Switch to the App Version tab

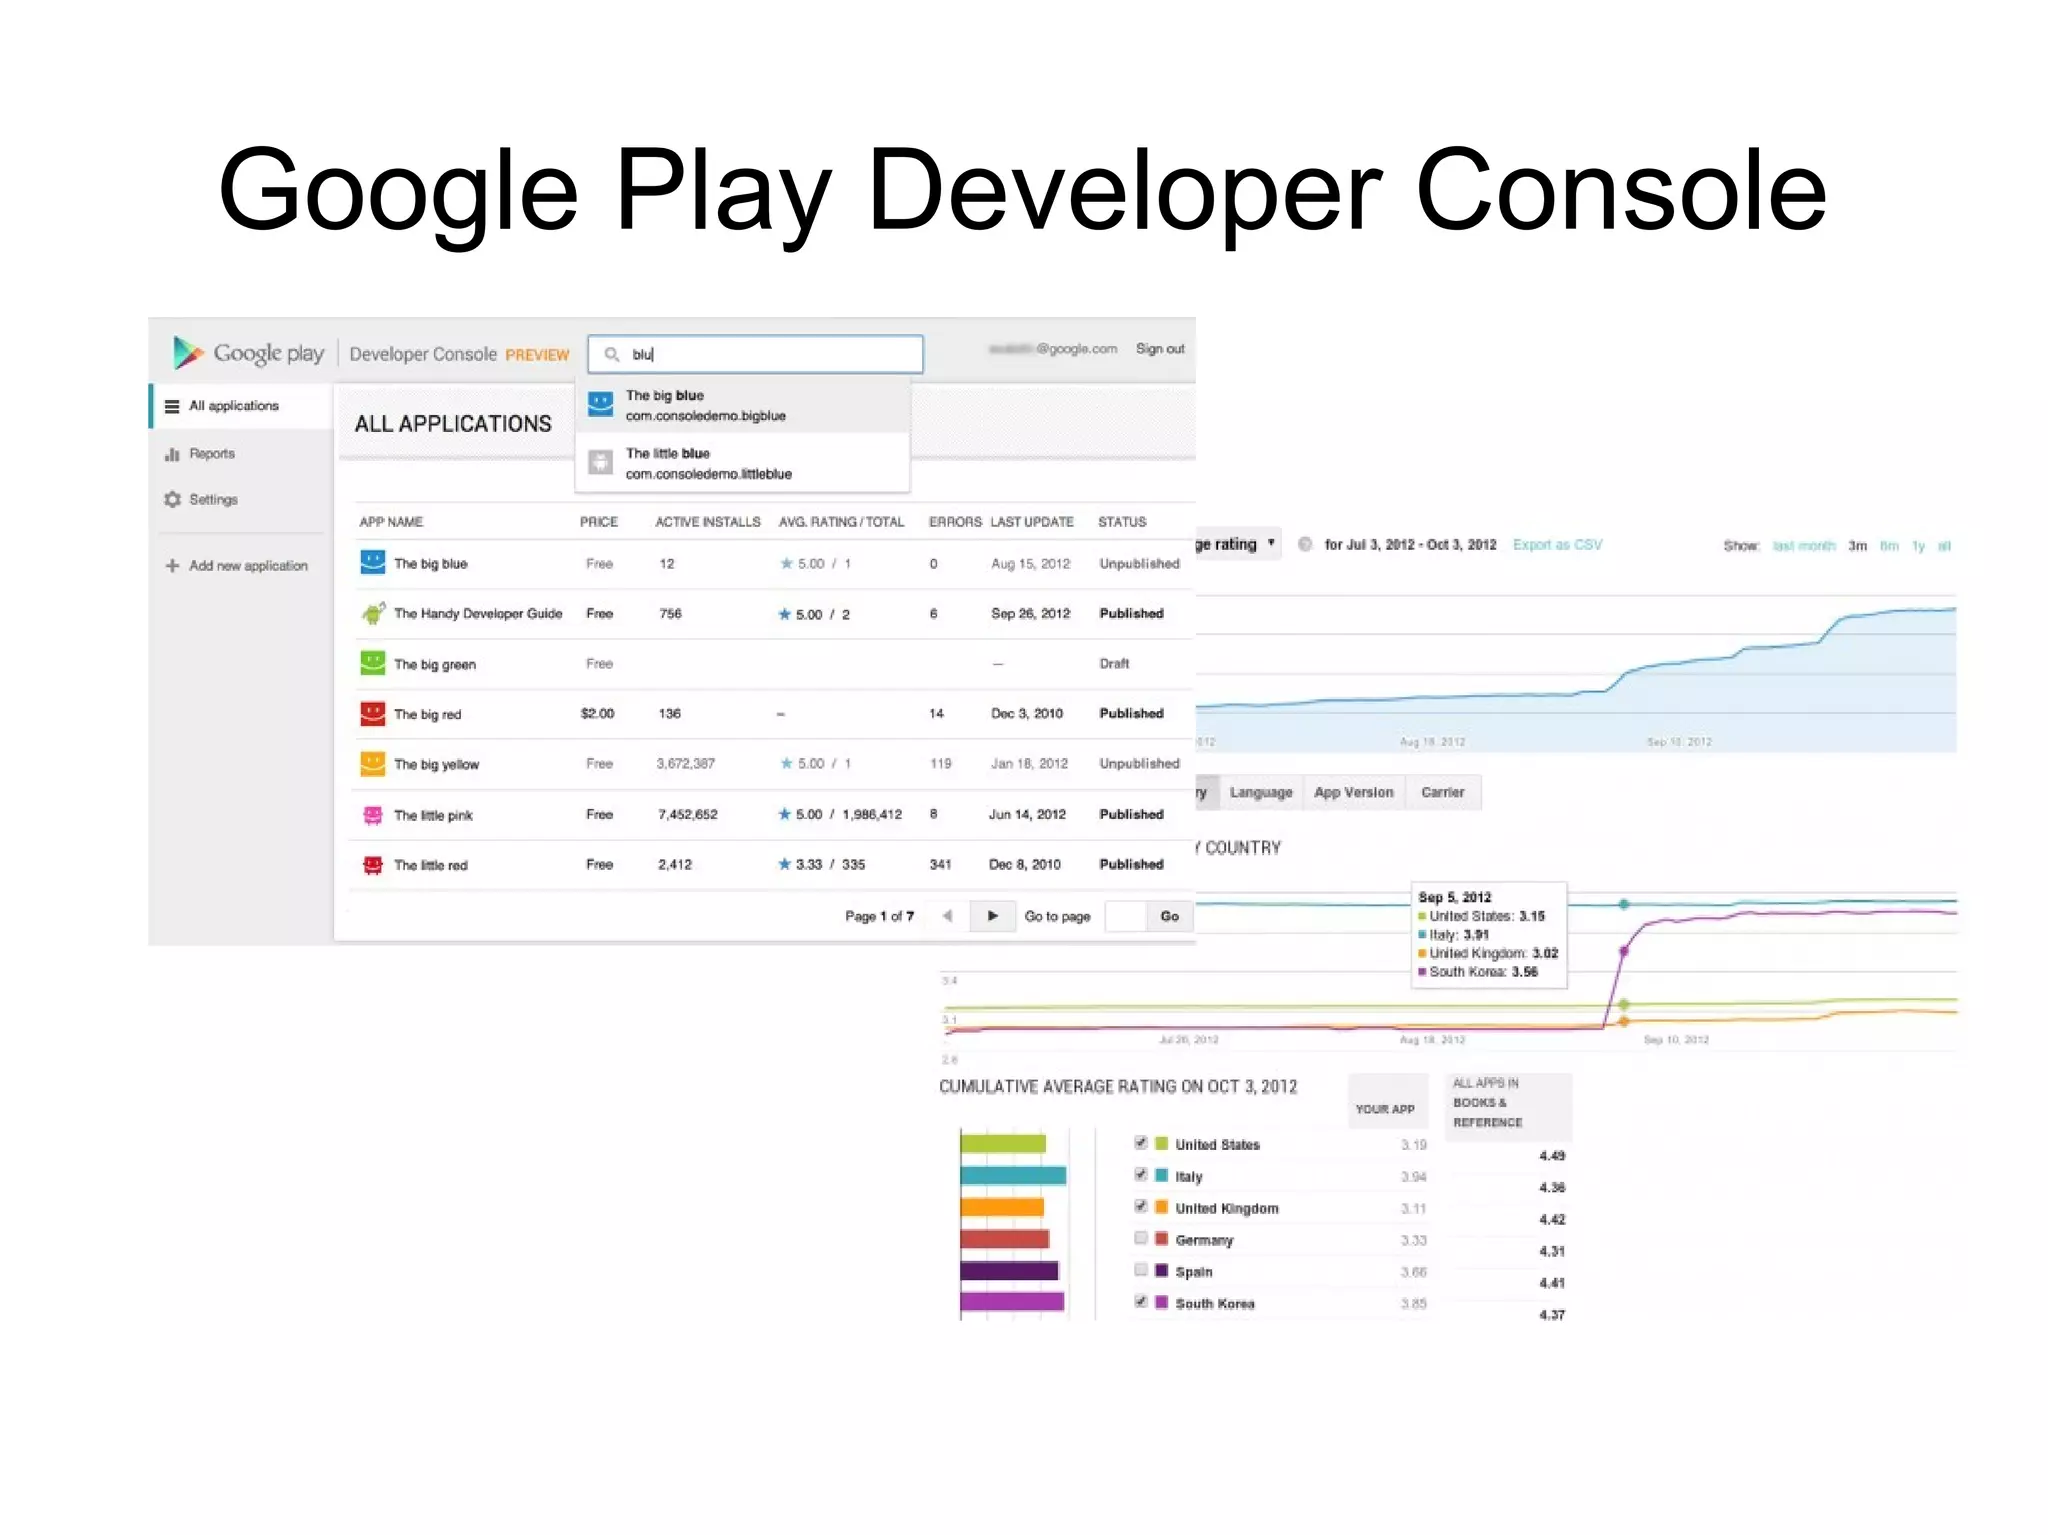tap(1353, 792)
